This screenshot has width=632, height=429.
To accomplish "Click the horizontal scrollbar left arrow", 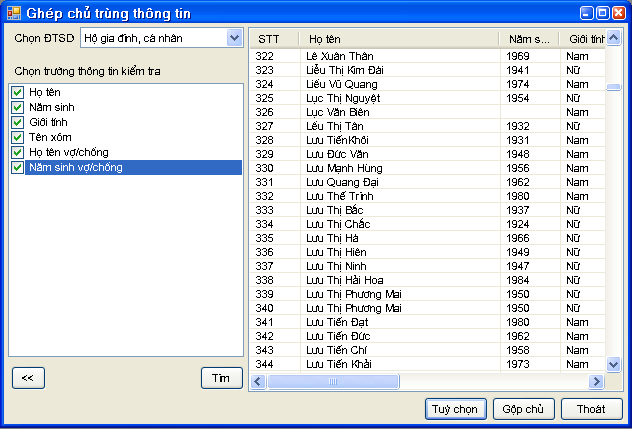I will coord(257,382).
